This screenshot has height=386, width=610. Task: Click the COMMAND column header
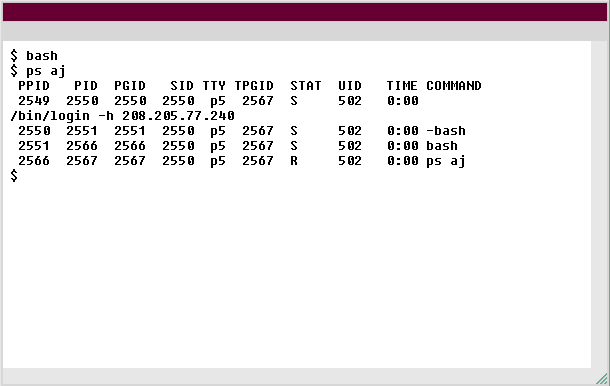pos(454,86)
